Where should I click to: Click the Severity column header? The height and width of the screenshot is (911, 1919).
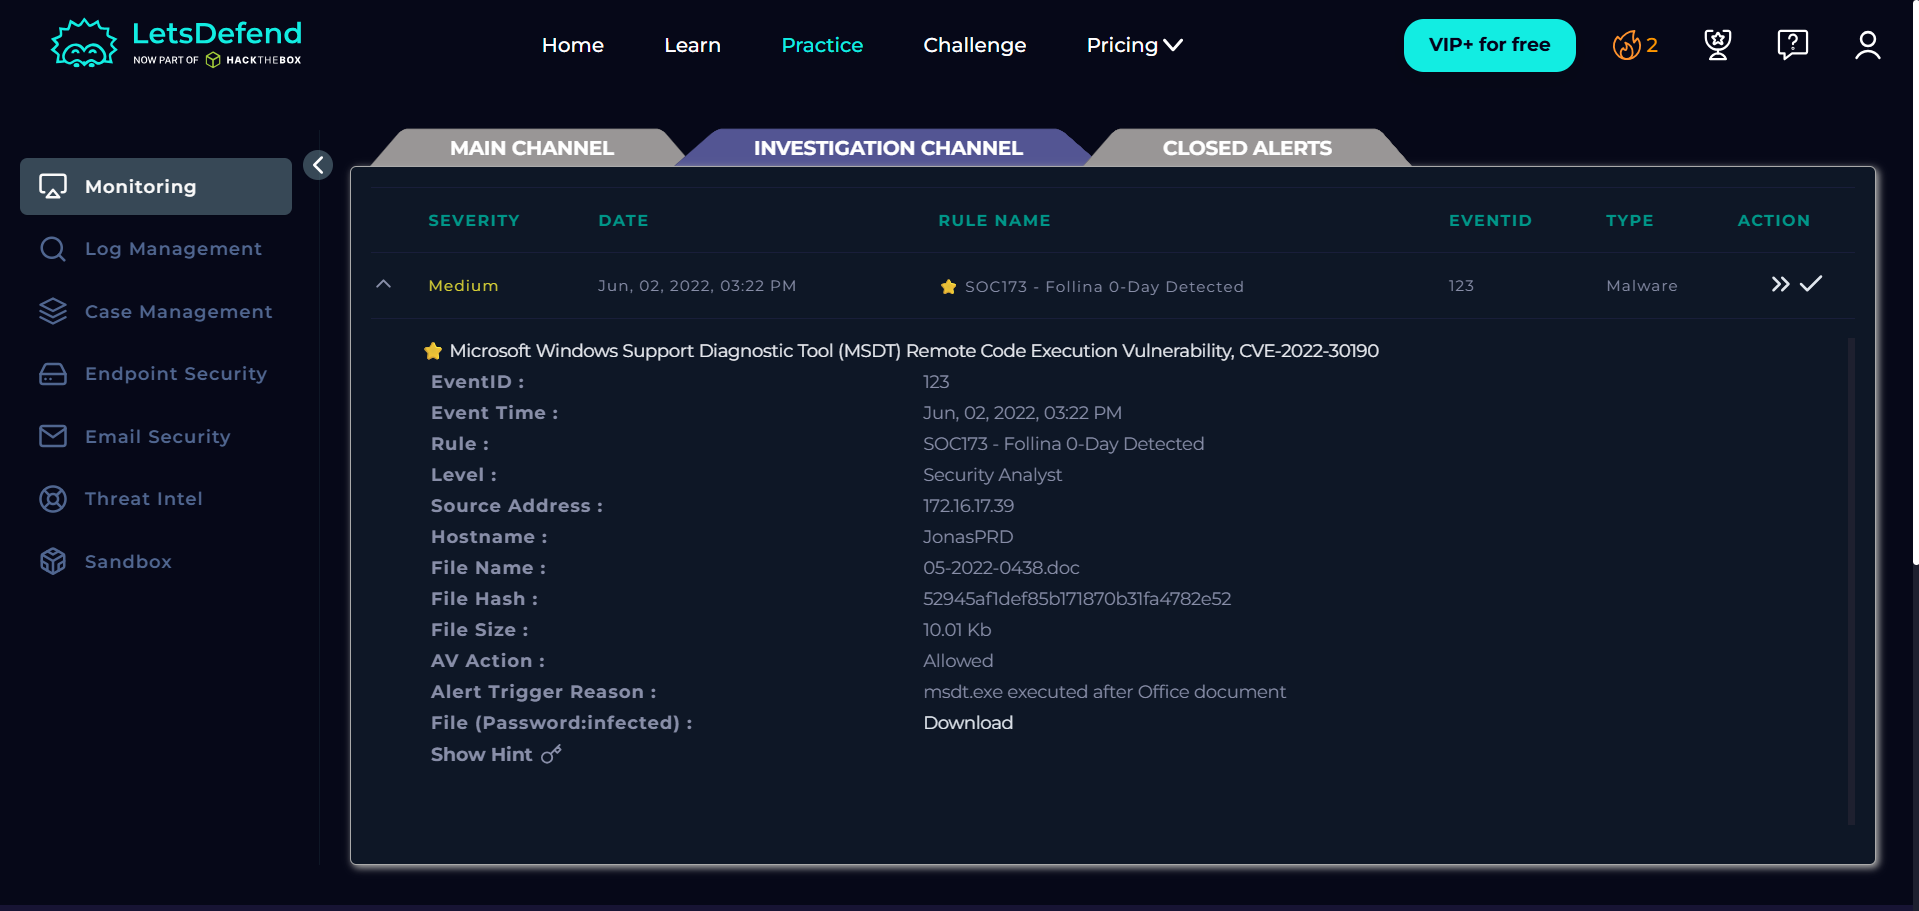[x=474, y=221]
